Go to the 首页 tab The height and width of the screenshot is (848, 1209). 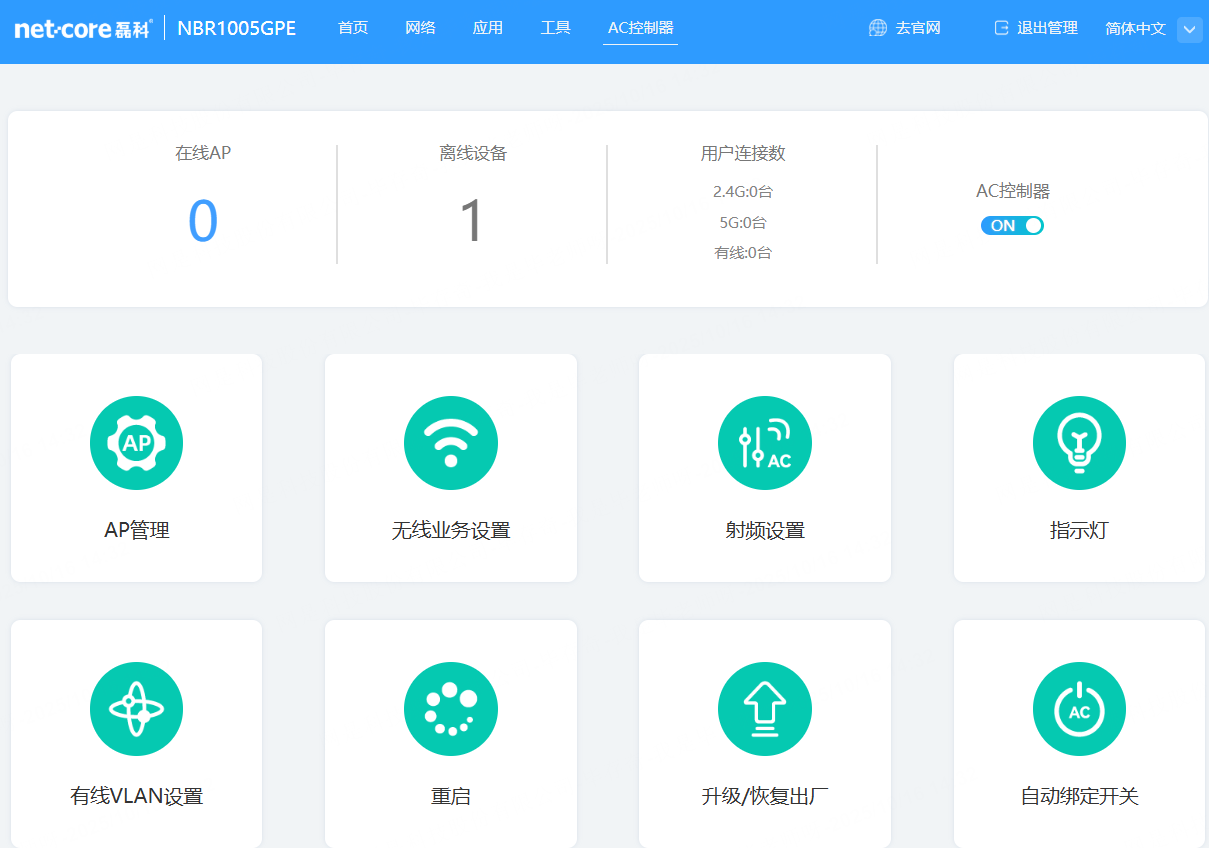pyautogui.click(x=353, y=28)
